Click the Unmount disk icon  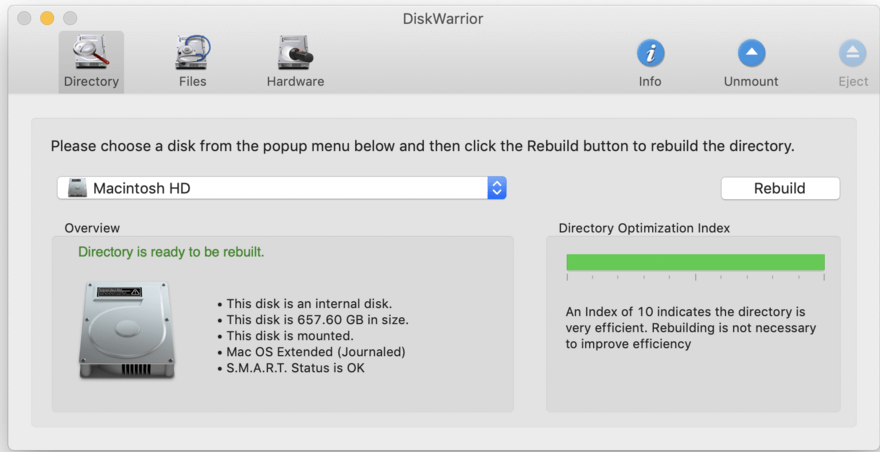point(751,53)
